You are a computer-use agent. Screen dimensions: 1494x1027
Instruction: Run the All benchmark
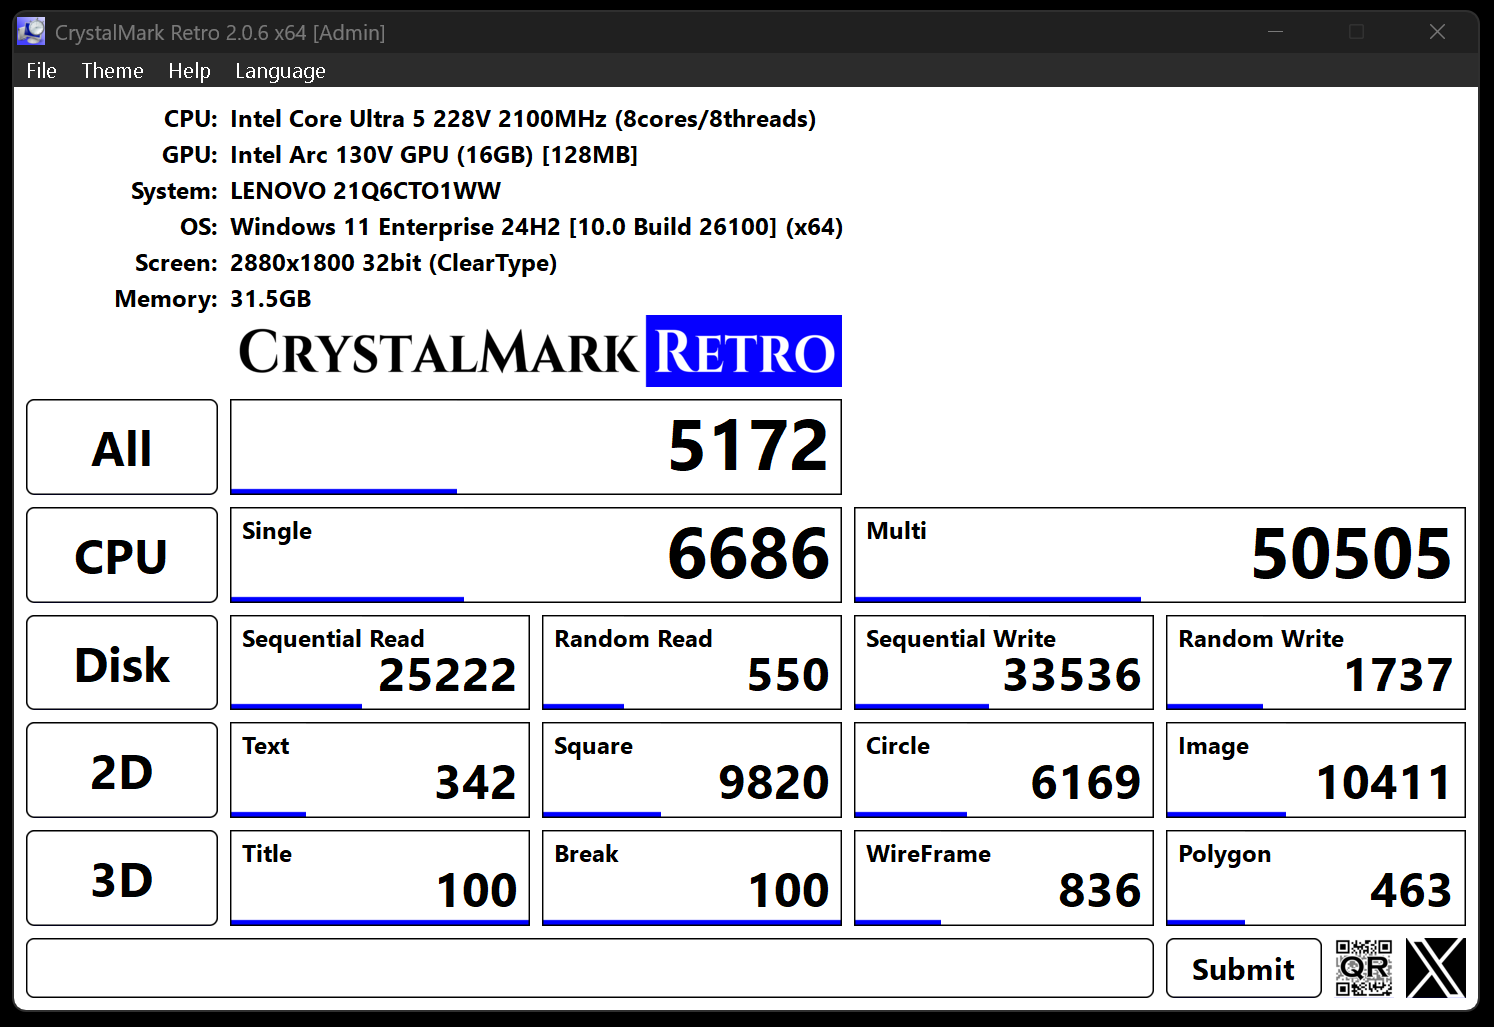pyautogui.click(x=122, y=447)
